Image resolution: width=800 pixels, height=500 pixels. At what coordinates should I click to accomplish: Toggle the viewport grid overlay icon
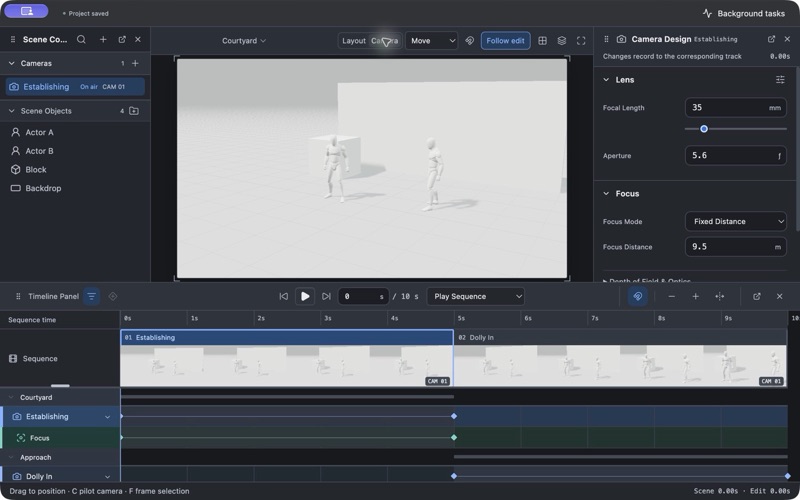coord(542,41)
